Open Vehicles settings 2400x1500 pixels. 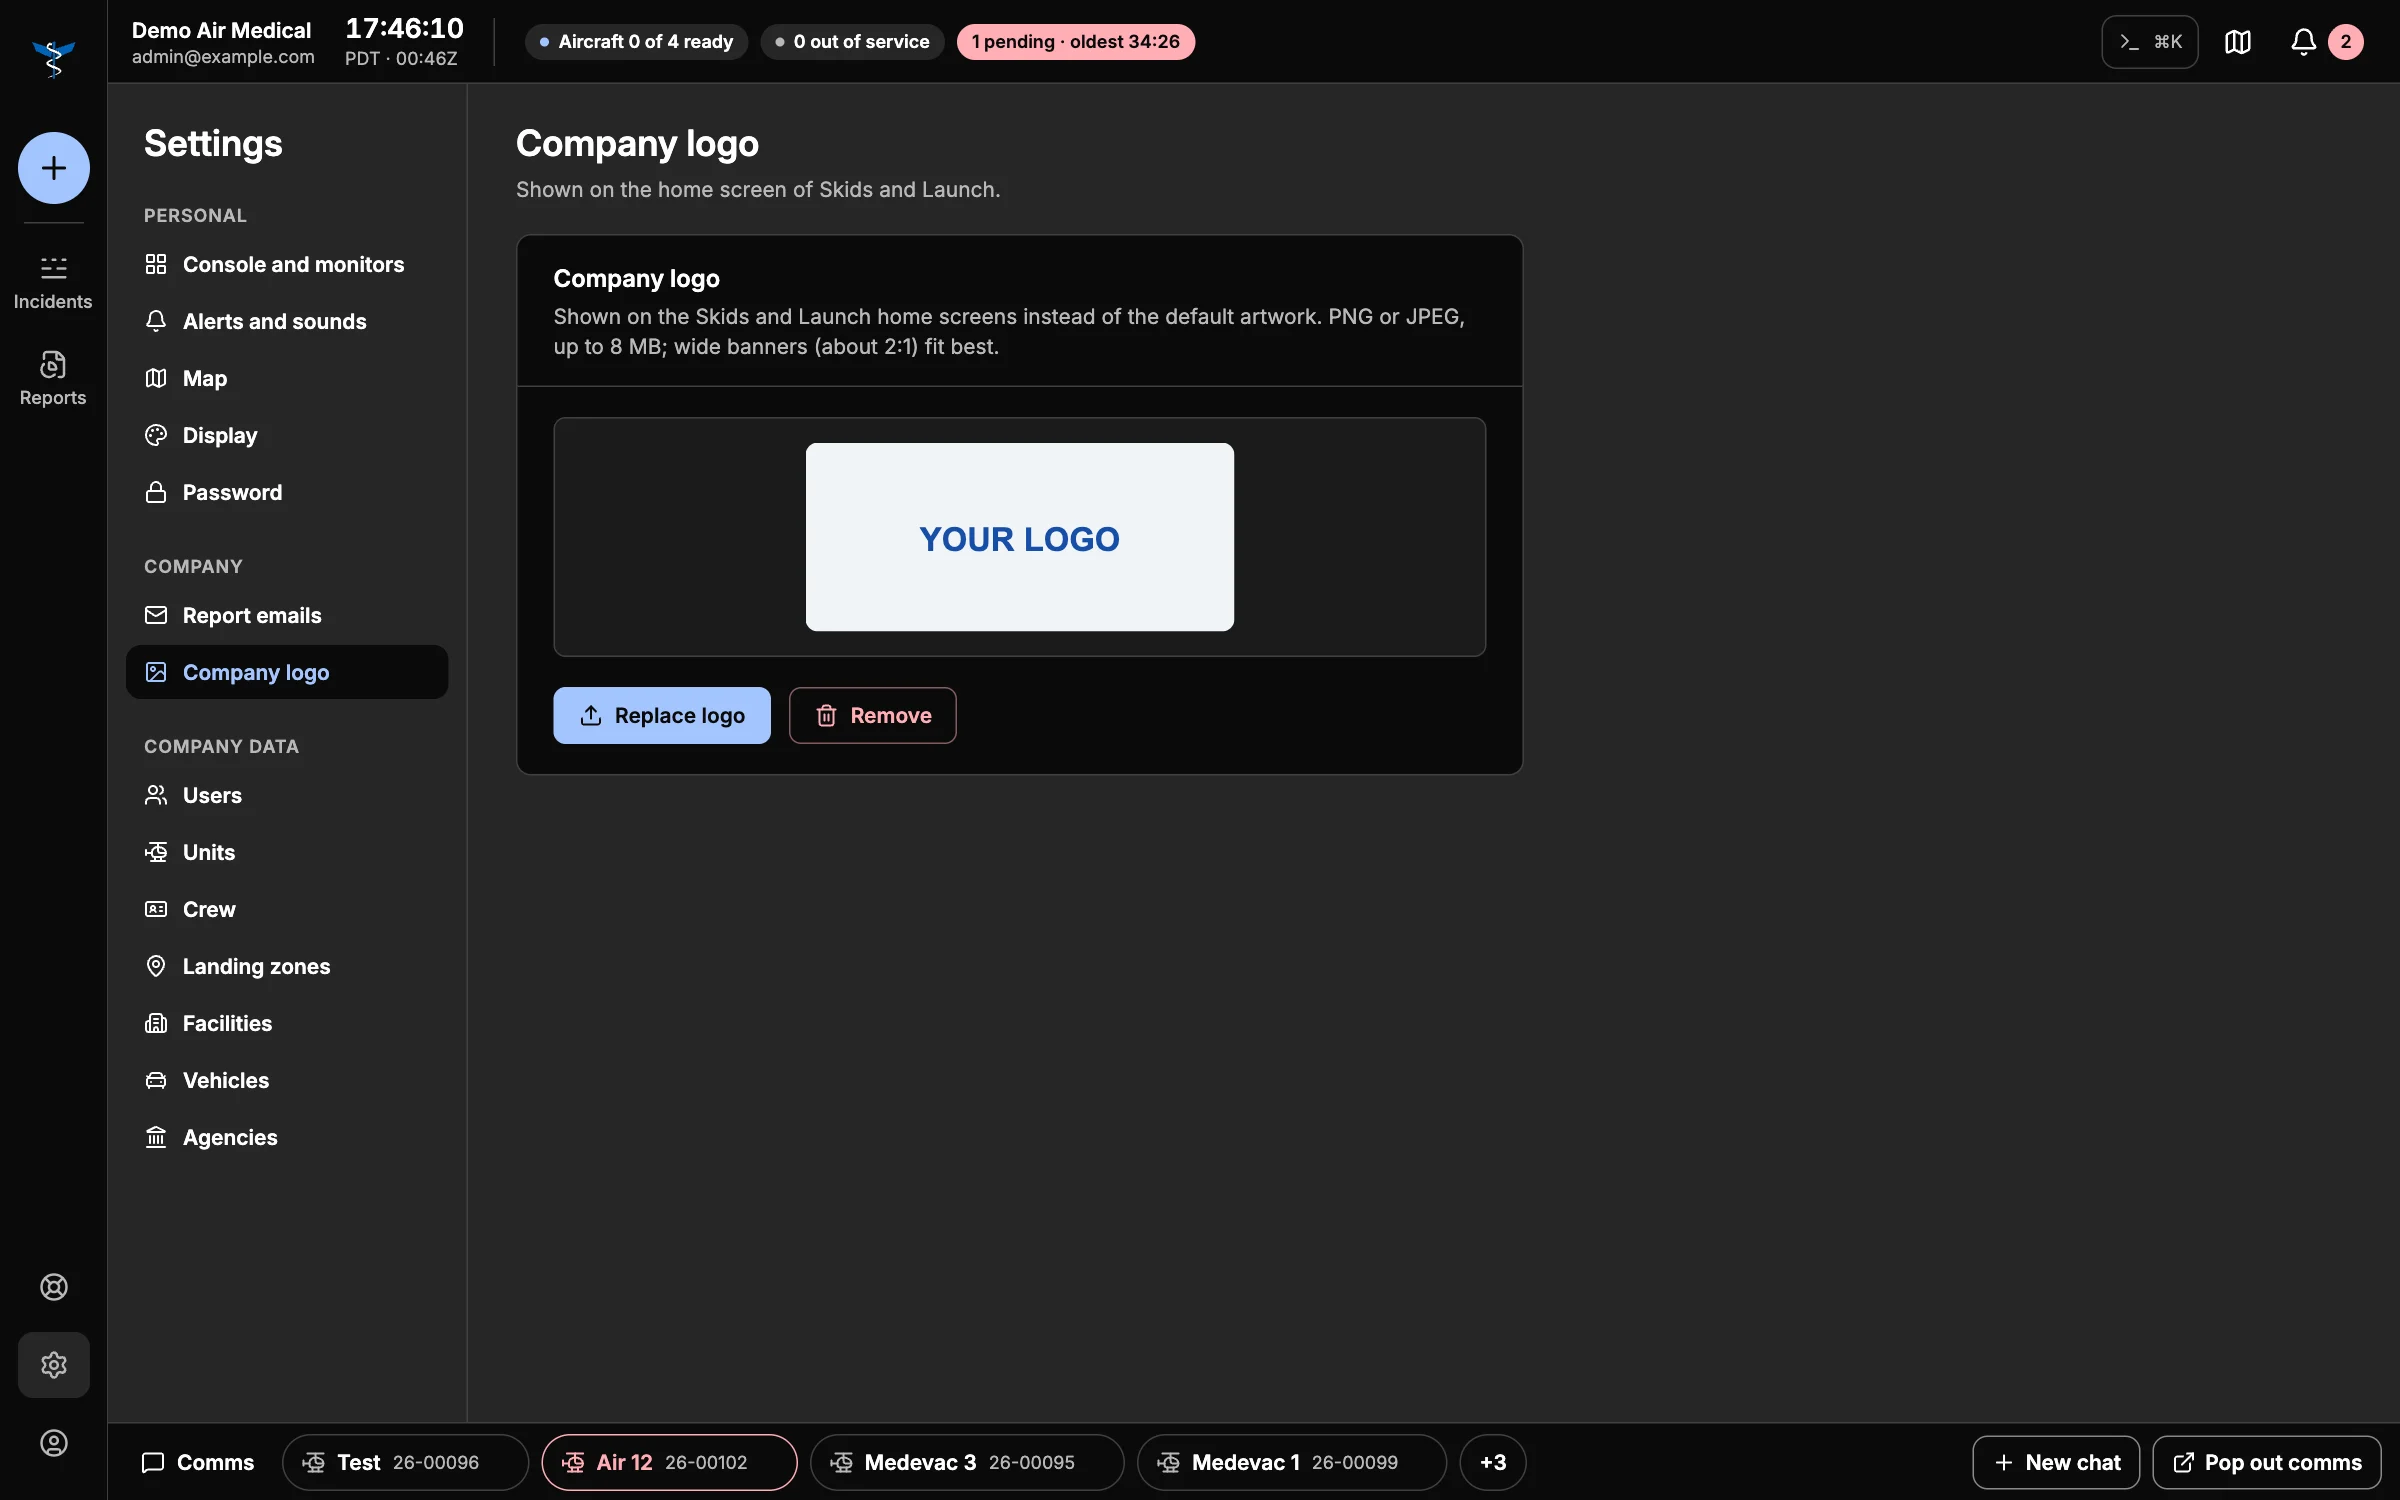[x=287, y=1080]
